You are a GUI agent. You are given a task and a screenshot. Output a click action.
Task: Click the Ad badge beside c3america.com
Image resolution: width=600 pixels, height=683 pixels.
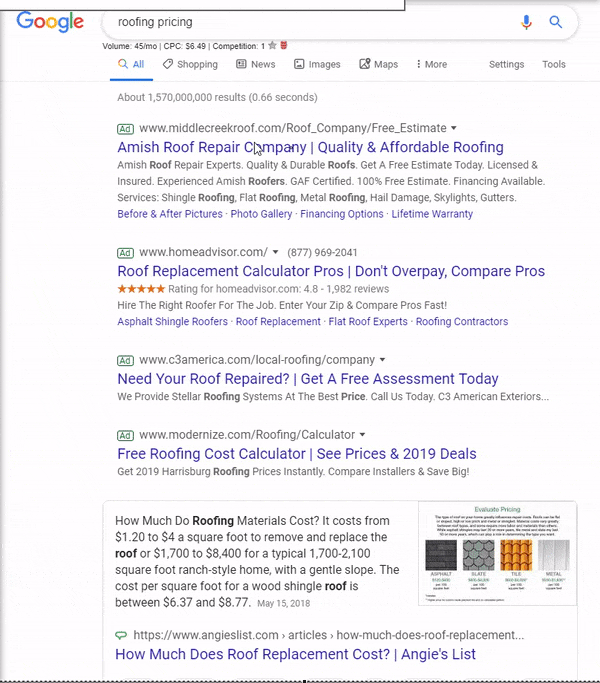(125, 361)
